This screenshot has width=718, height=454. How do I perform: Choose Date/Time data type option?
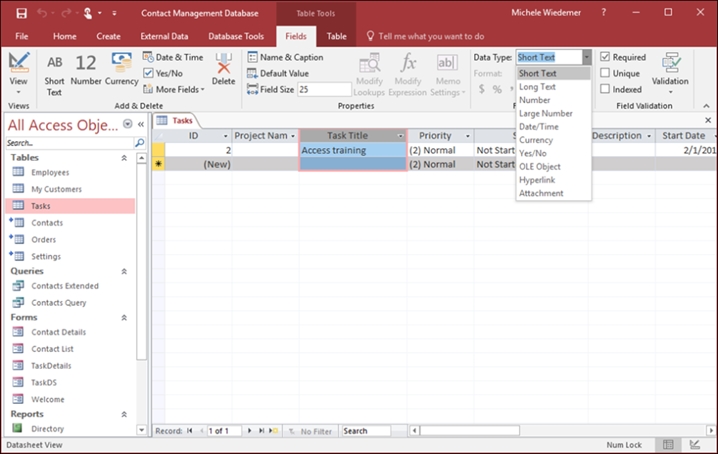click(554, 127)
